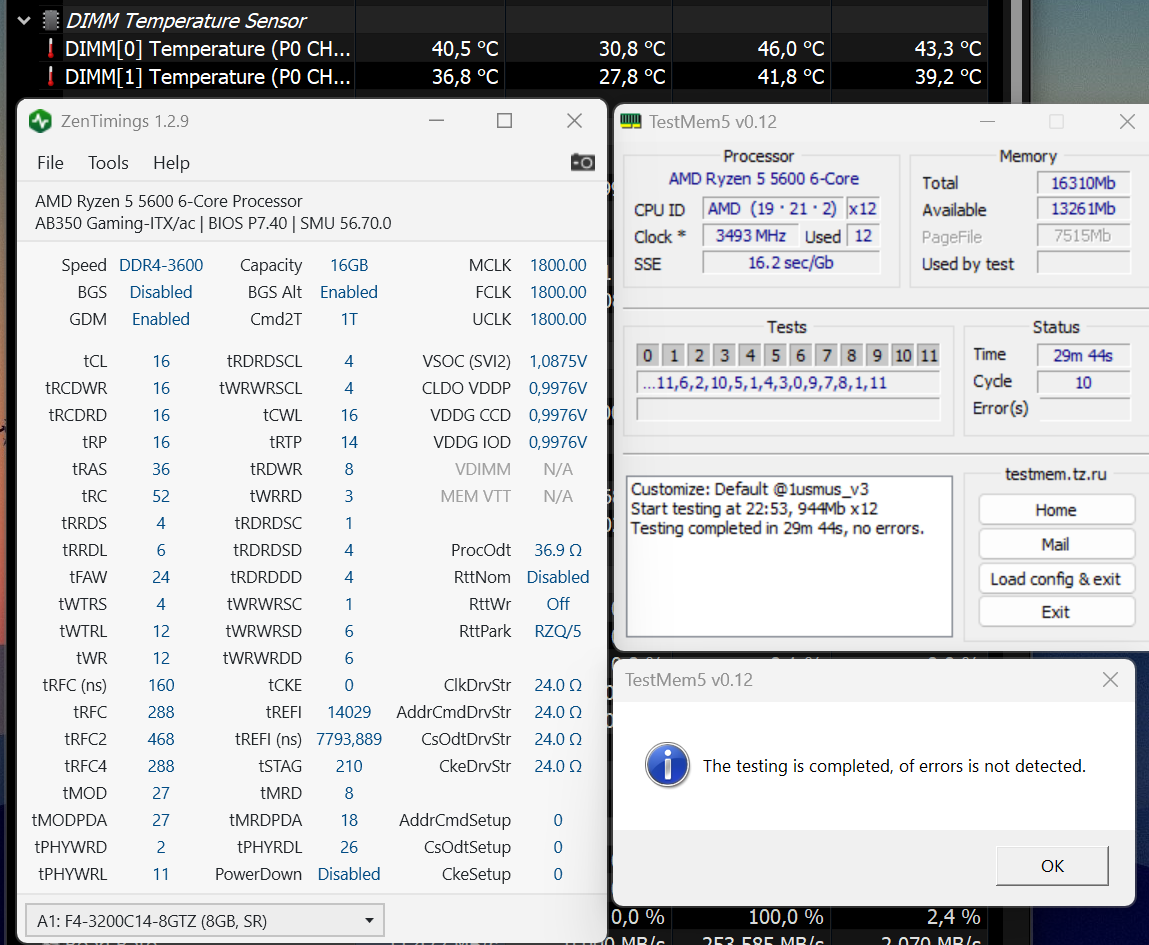Click OK in the TestMem5 completion dialog
This screenshot has height=945, width=1149.
1052,866
